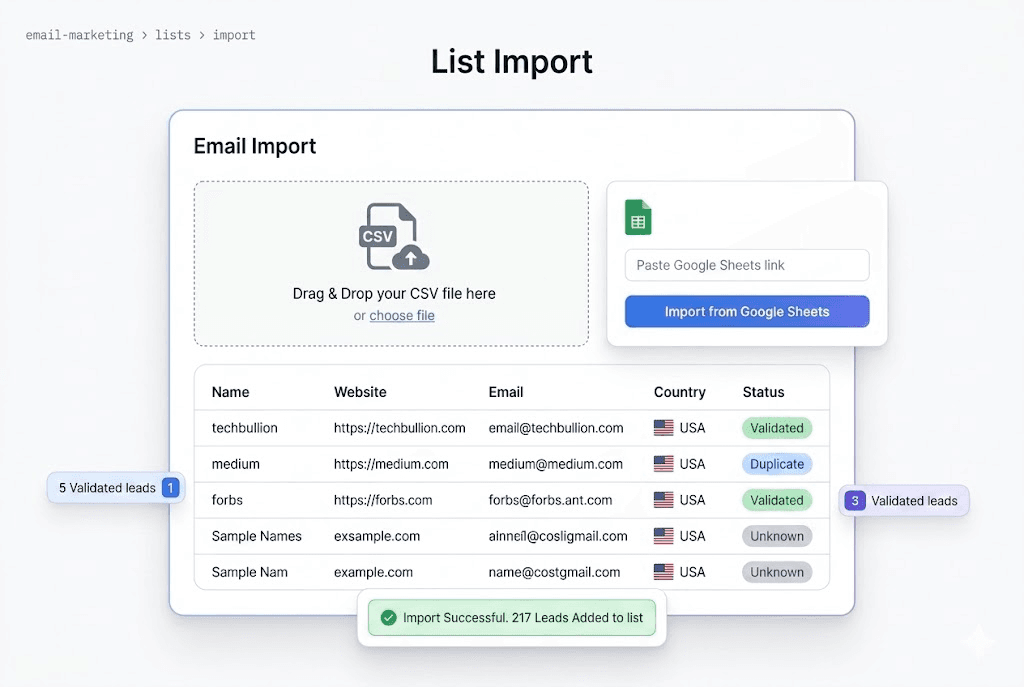Select the medium name cell
Image resolution: width=1024 pixels, height=687 pixels.
[x=236, y=464]
